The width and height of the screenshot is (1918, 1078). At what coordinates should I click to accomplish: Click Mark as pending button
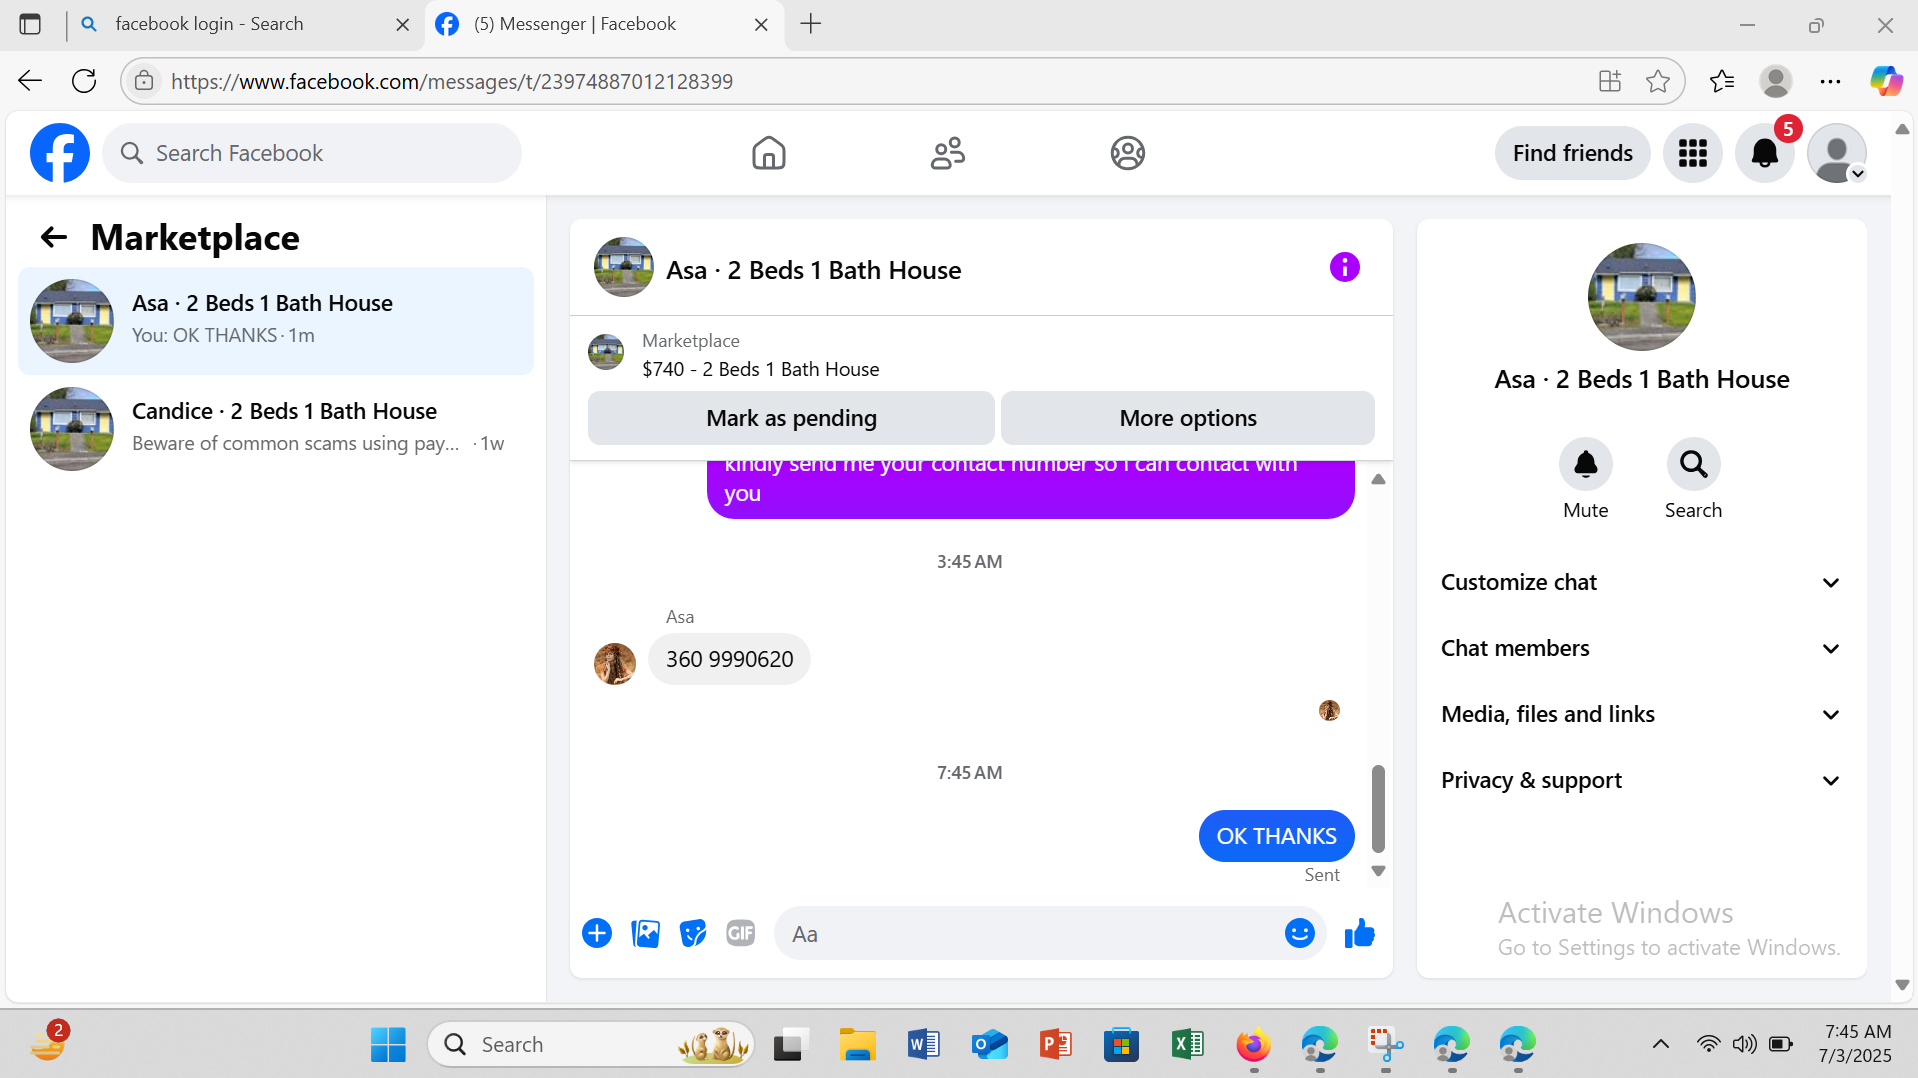tap(791, 418)
